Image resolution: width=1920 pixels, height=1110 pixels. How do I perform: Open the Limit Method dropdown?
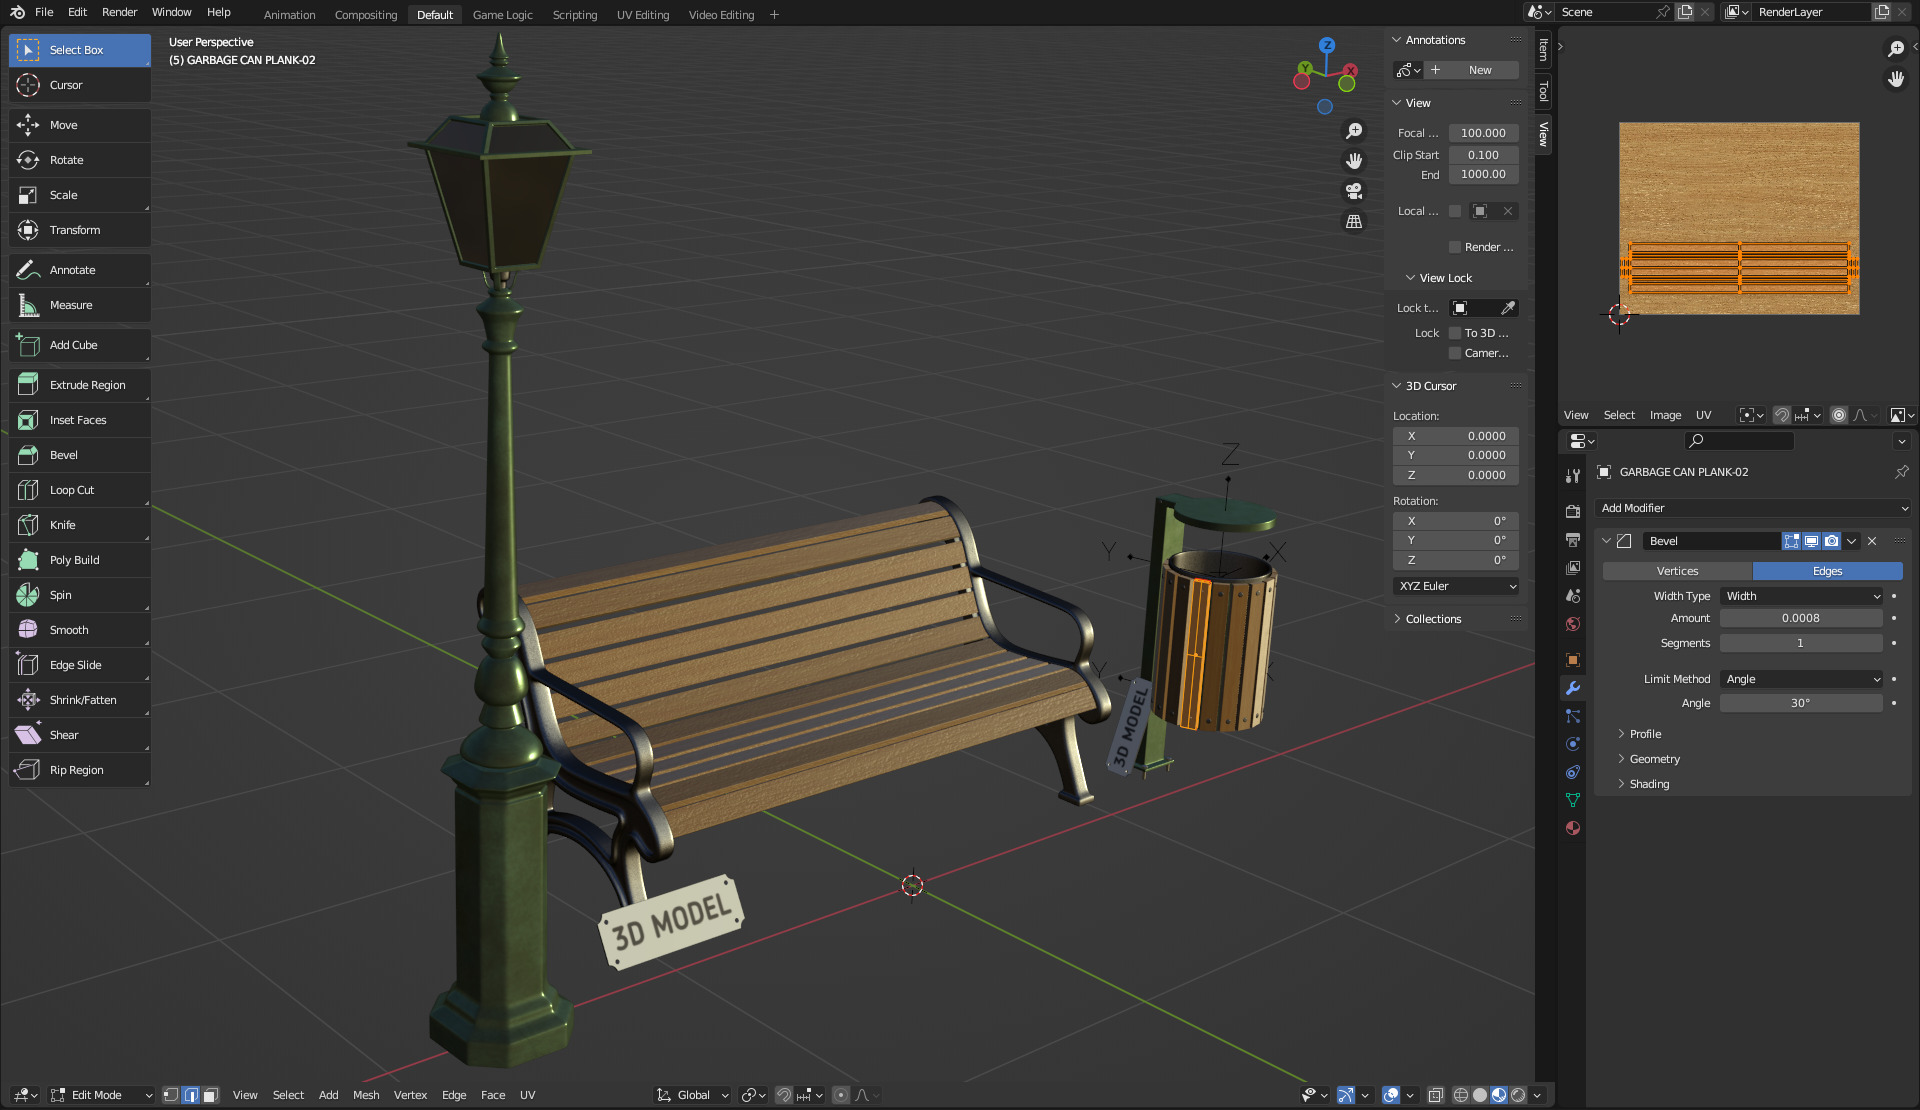pos(1803,679)
